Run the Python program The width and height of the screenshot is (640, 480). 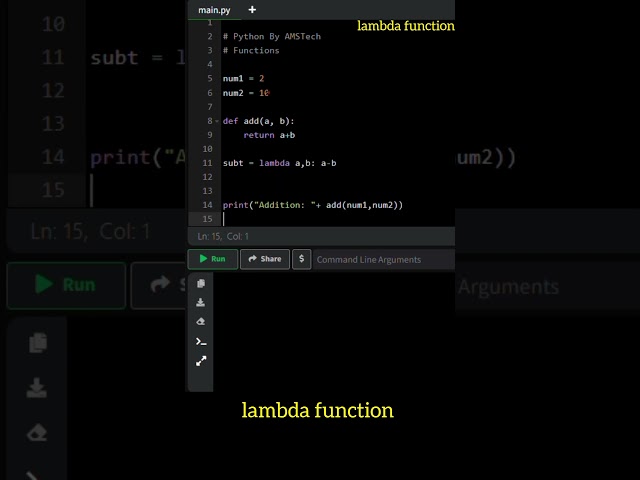[213, 259]
